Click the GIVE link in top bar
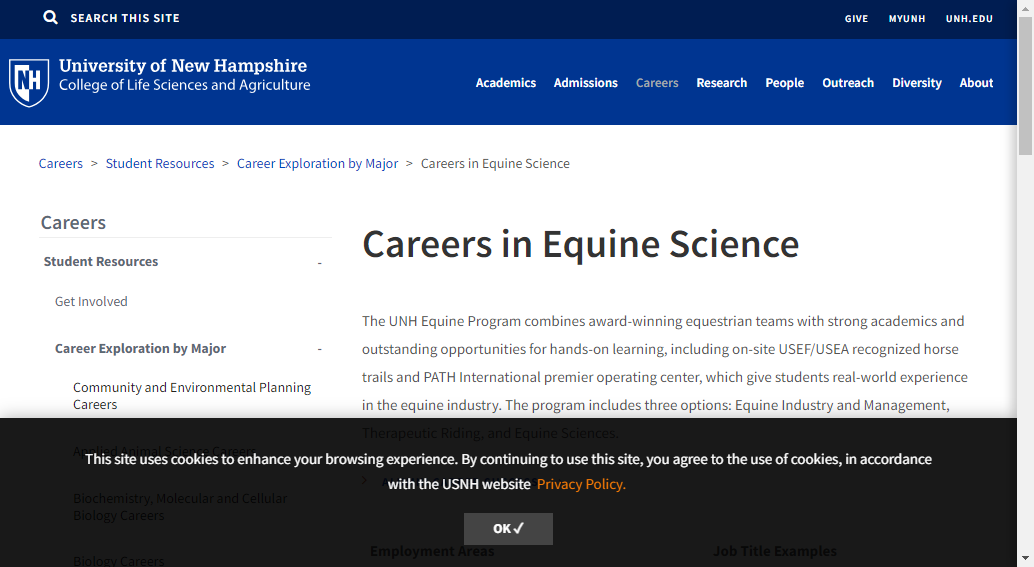This screenshot has width=1034, height=567. coord(857,19)
